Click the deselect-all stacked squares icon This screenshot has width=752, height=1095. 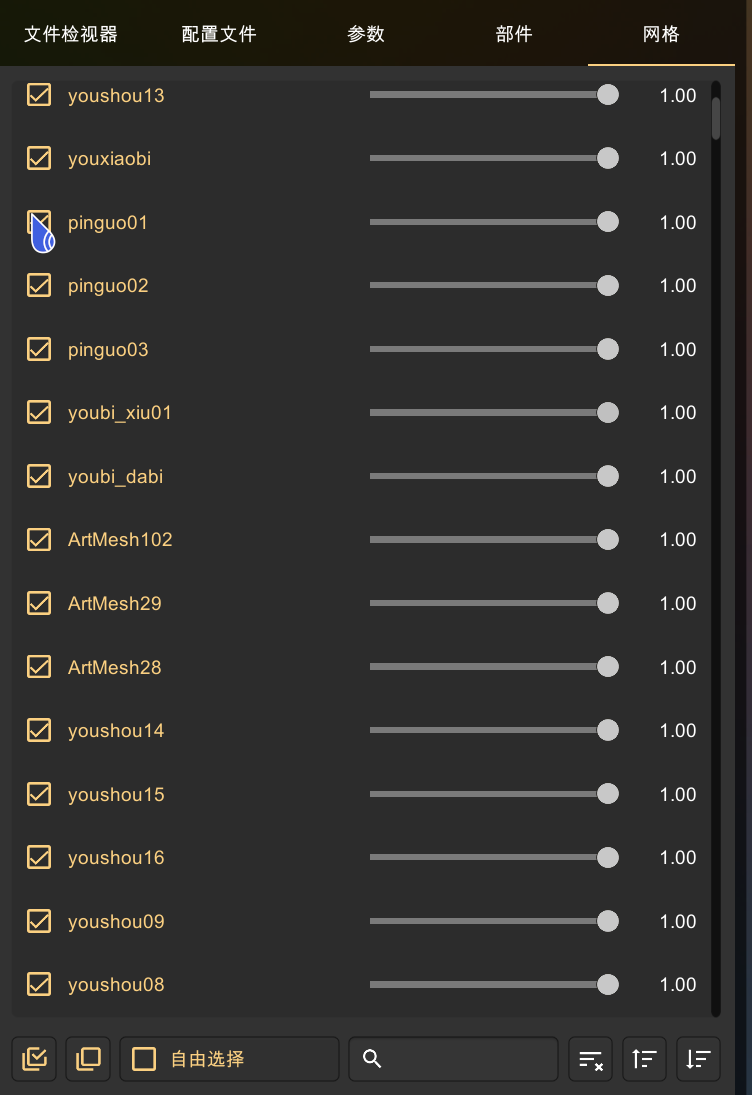pyautogui.click(x=88, y=1059)
